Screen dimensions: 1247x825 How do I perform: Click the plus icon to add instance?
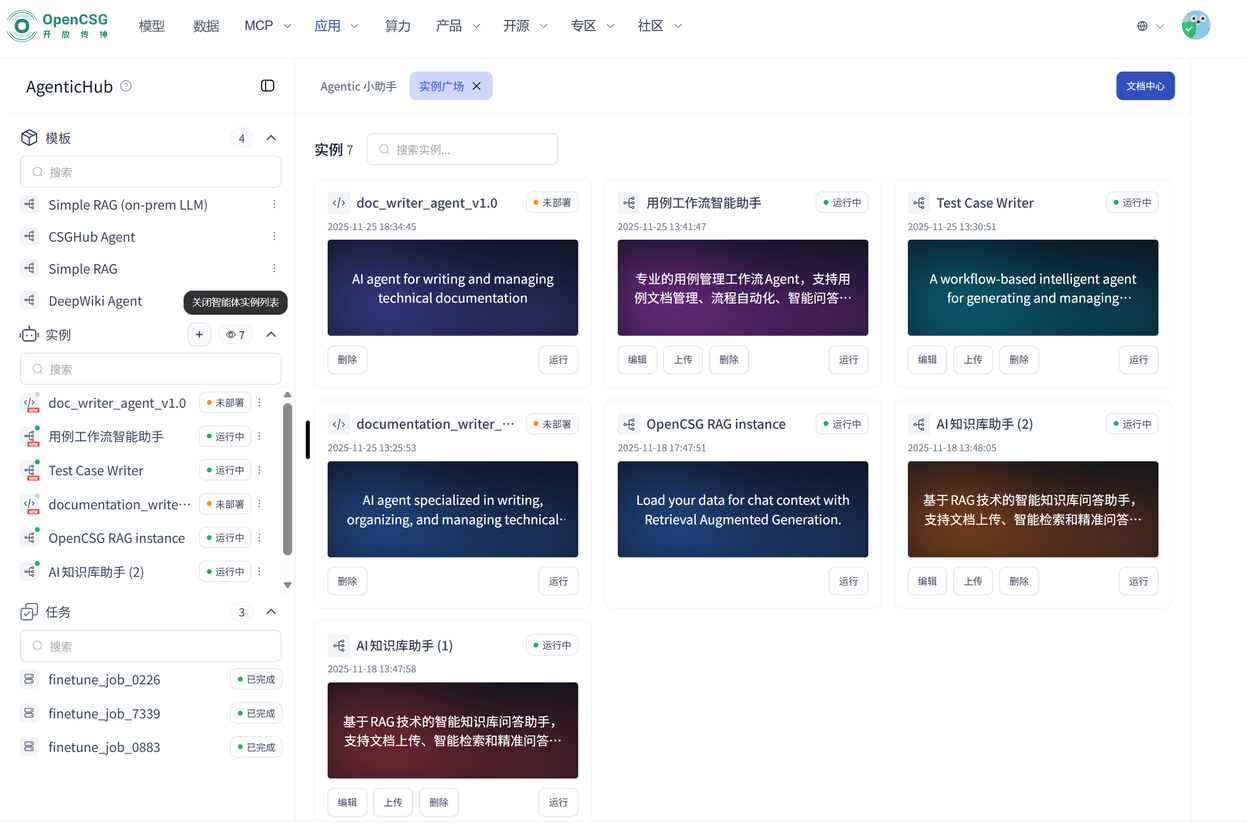[x=199, y=335]
